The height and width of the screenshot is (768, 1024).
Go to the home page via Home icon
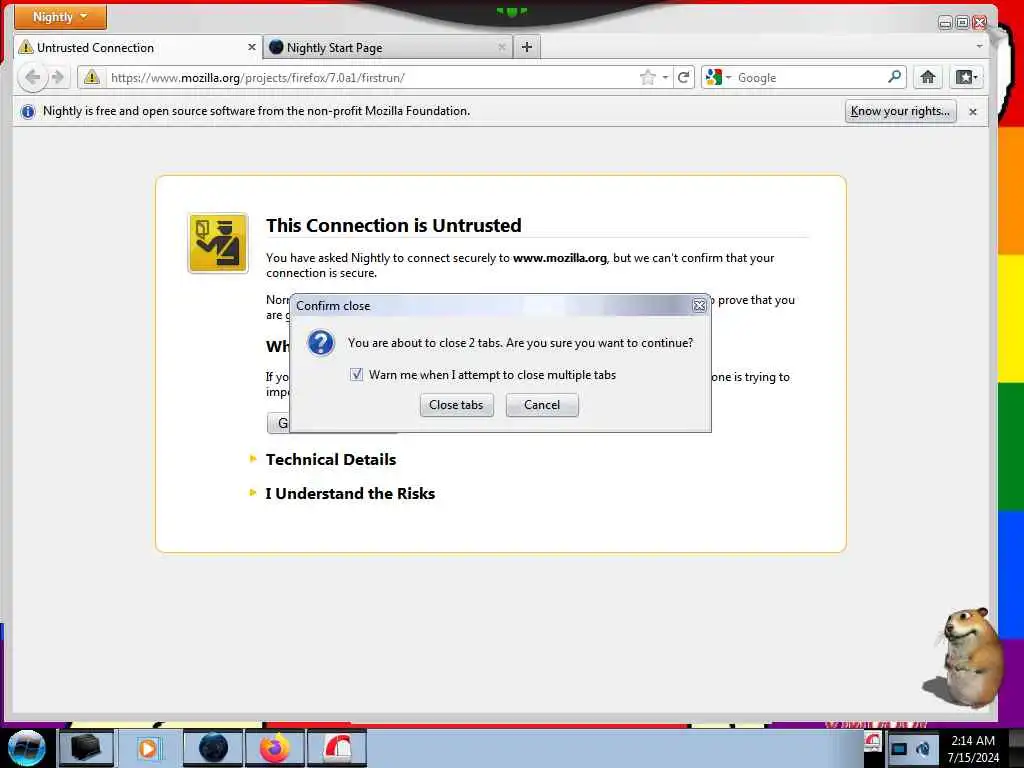tap(927, 78)
